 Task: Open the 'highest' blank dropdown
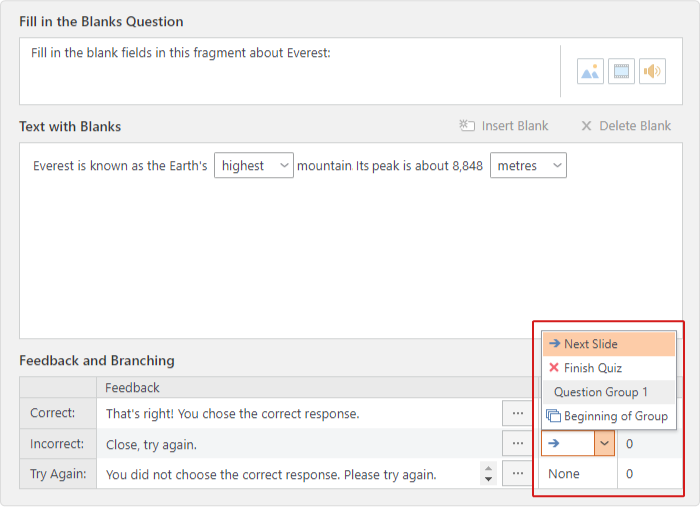254,165
